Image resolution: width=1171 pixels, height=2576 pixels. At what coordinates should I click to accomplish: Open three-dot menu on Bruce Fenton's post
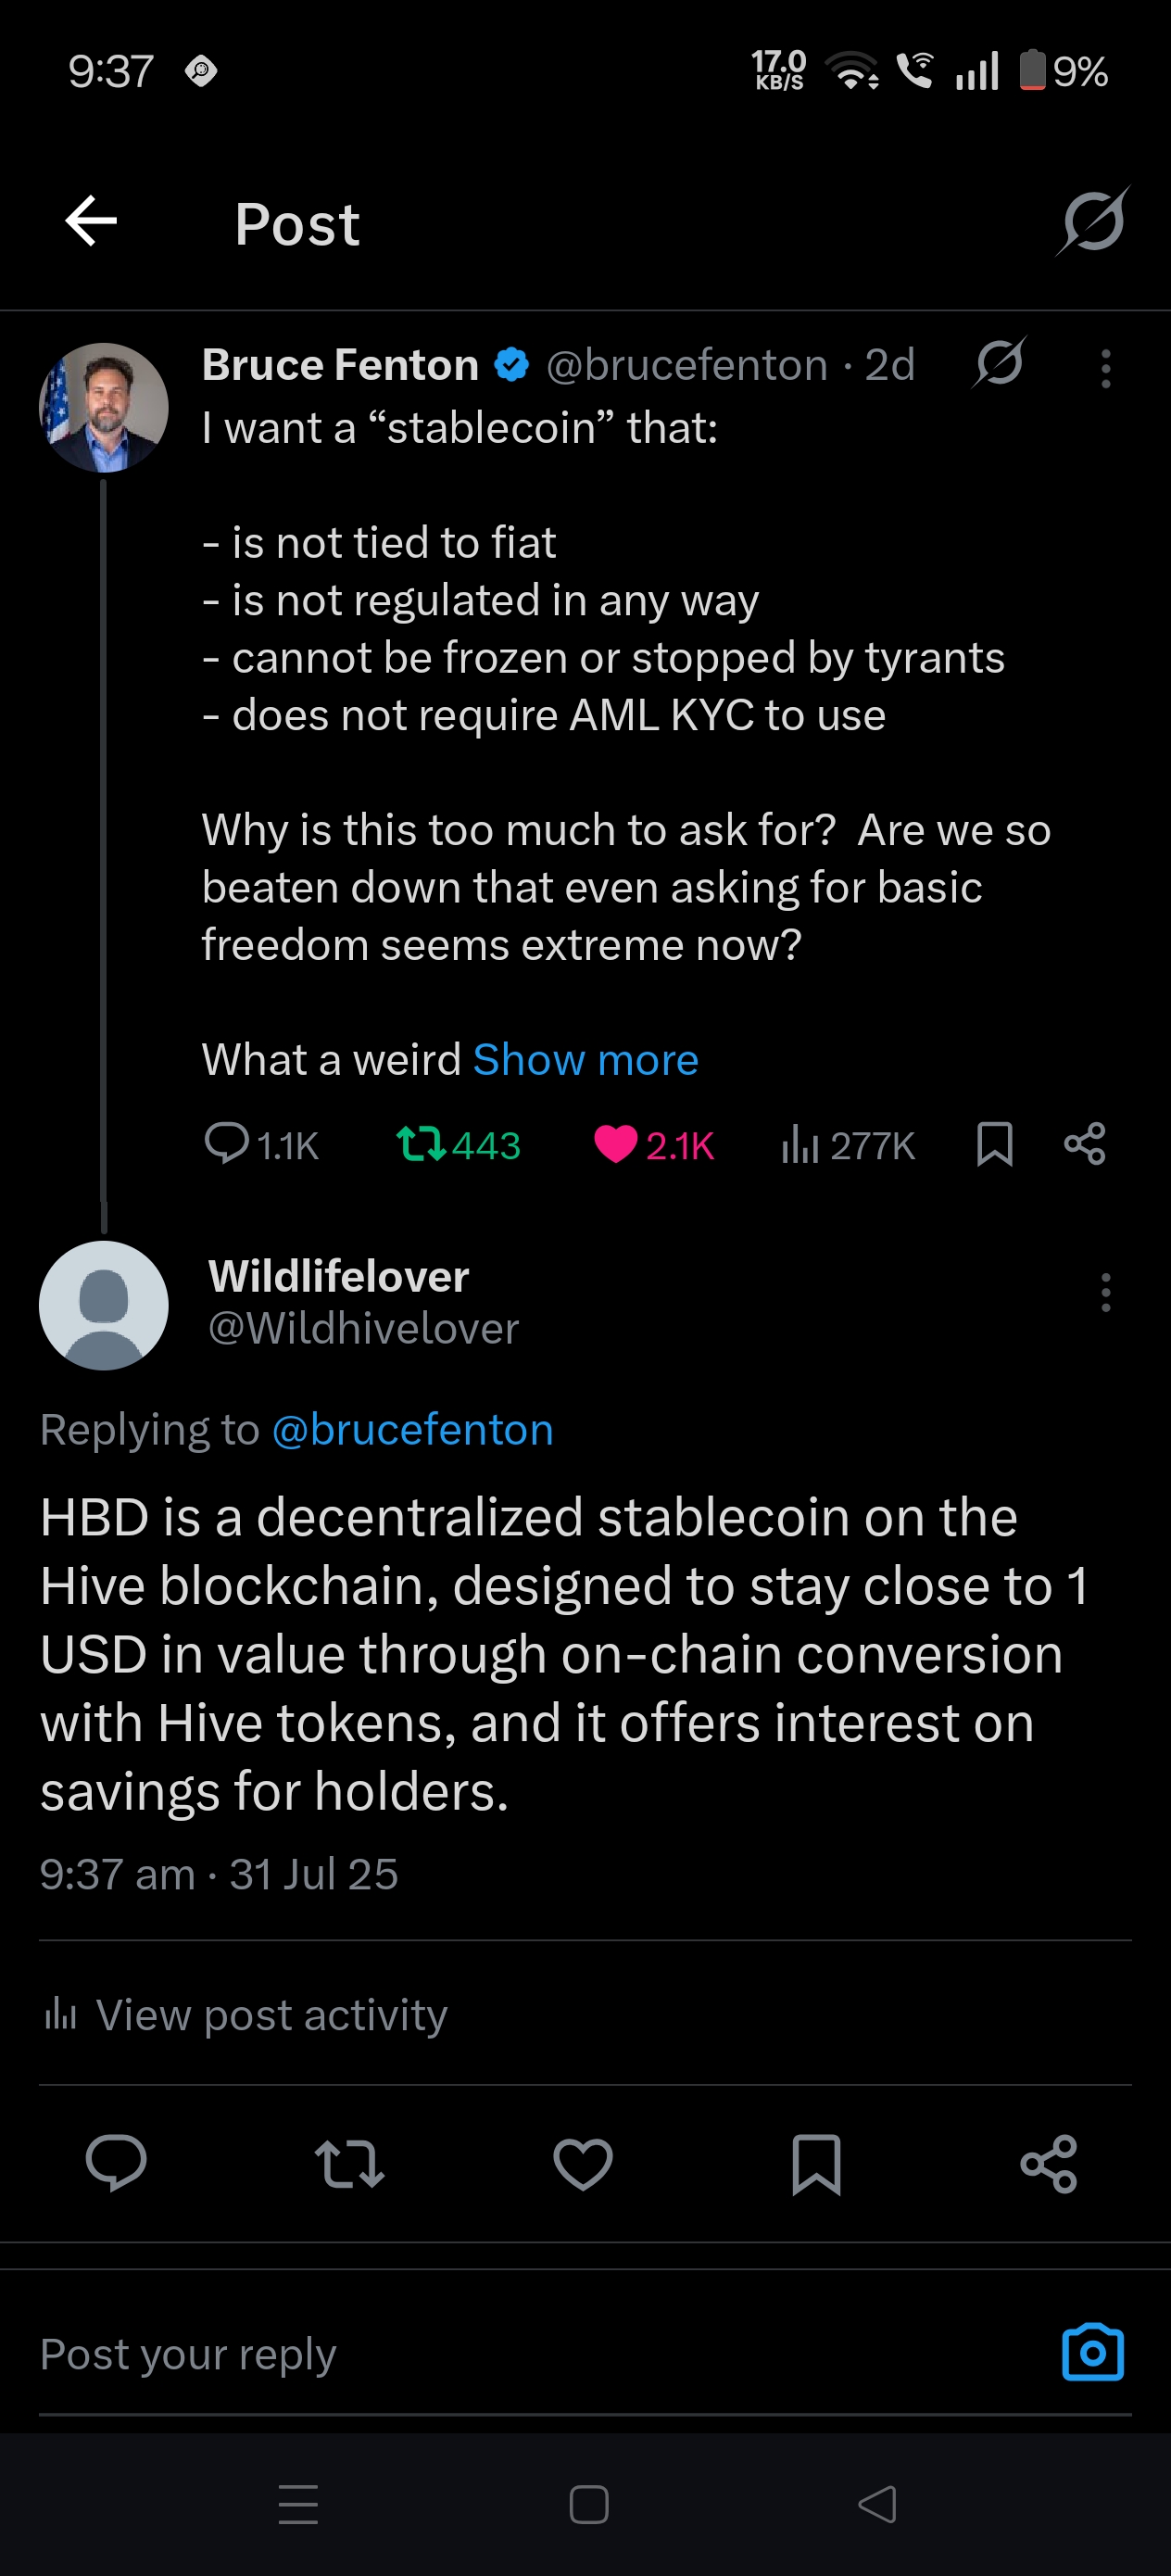coord(1105,368)
